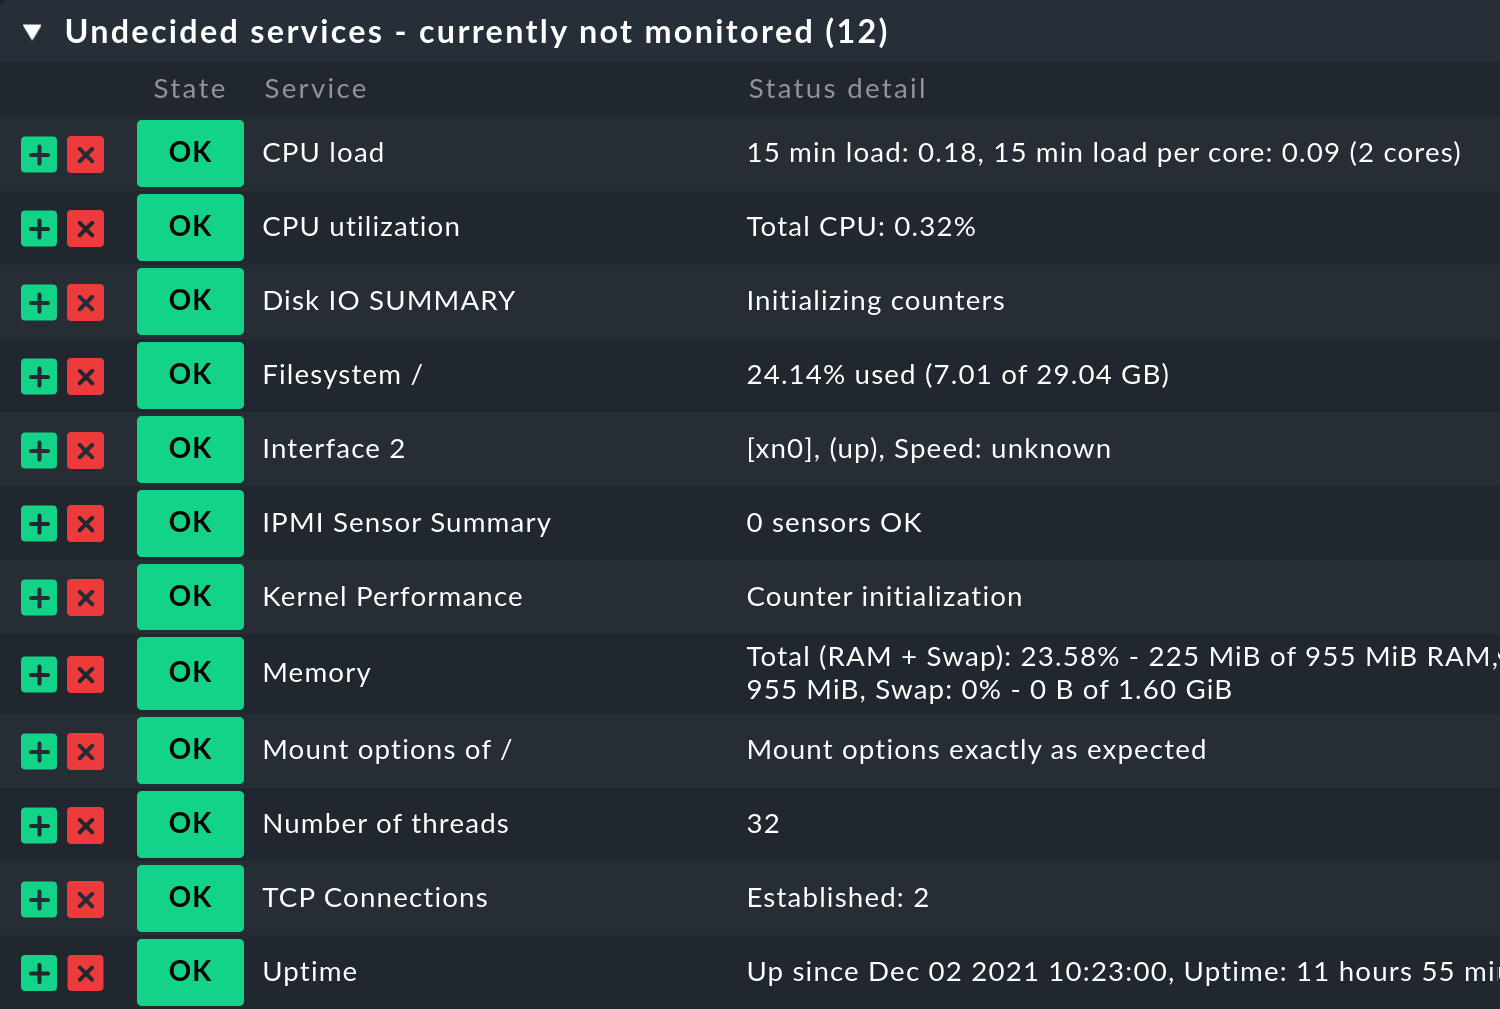Click the Service column header
This screenshot has height=1009, width=1500.
click(315, 89)
